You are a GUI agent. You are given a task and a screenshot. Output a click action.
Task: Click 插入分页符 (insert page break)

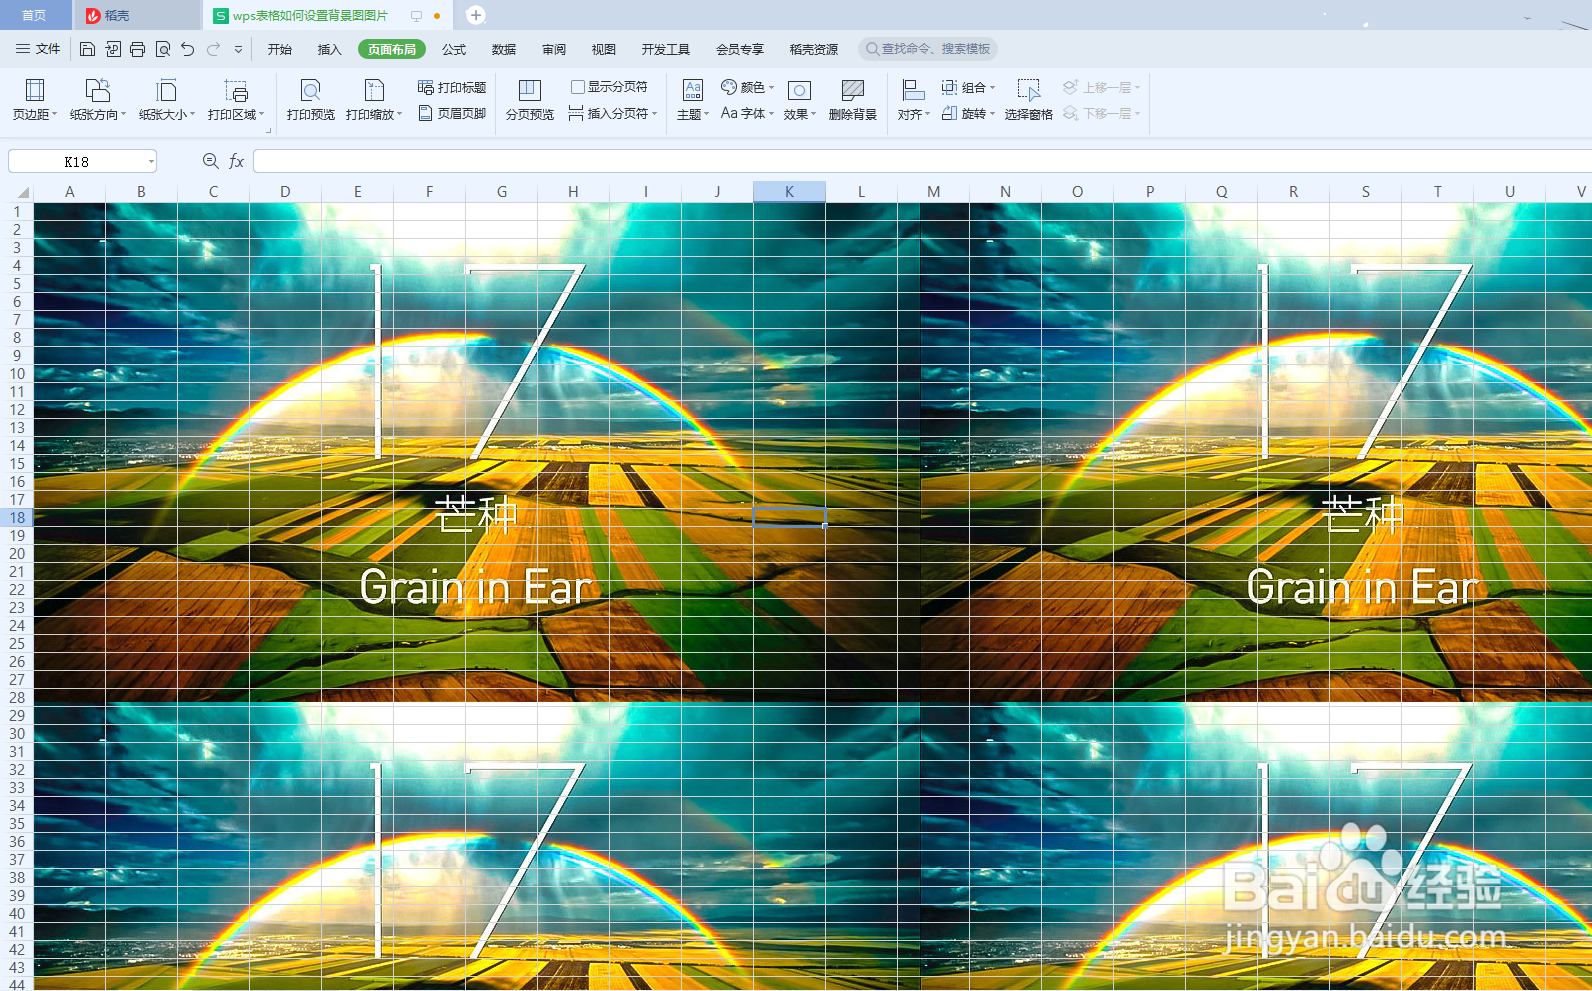coord(613,113)
